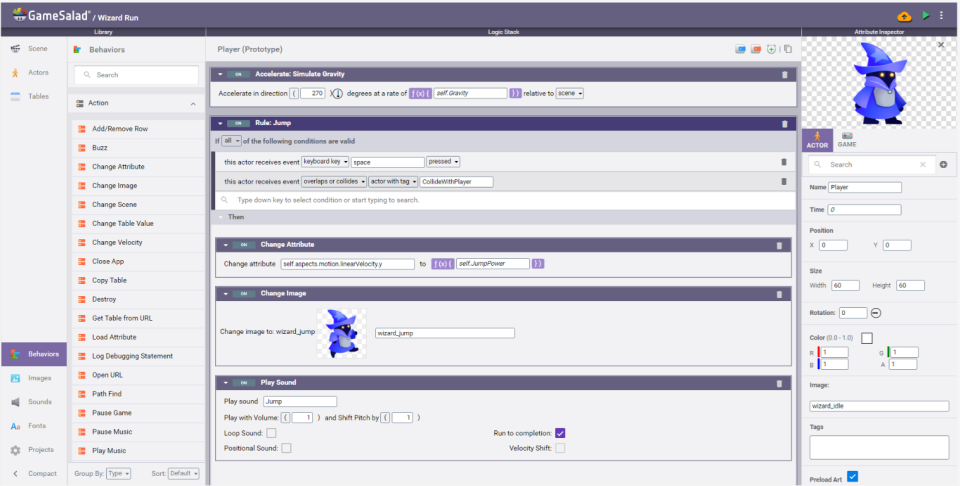Select the Behaviors library section
The height and width of the screenshot is (486, 960).
34,354
